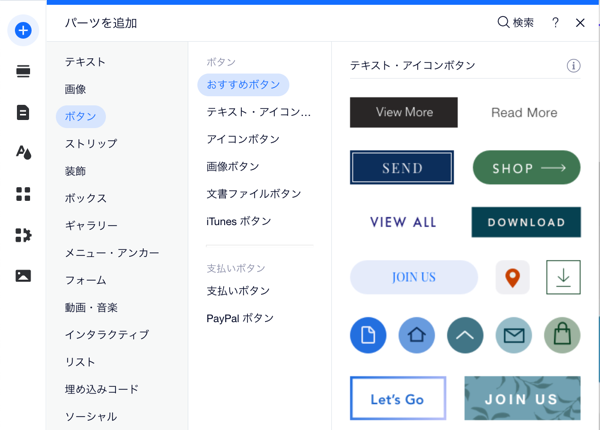Open the Pages document icon in the sidebar

pos(23,112)
